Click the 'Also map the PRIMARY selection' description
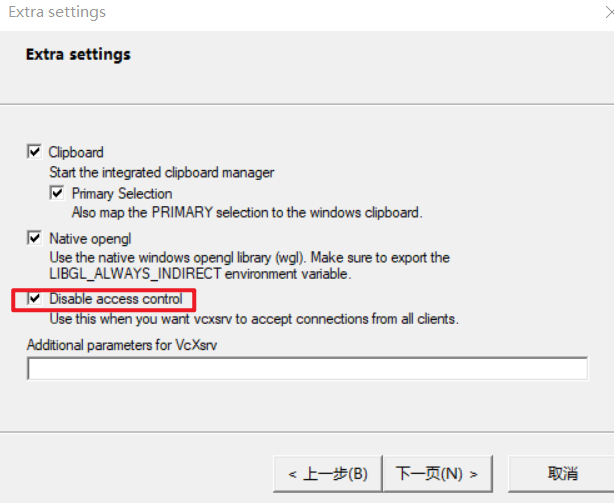 (x=247, y=213)
